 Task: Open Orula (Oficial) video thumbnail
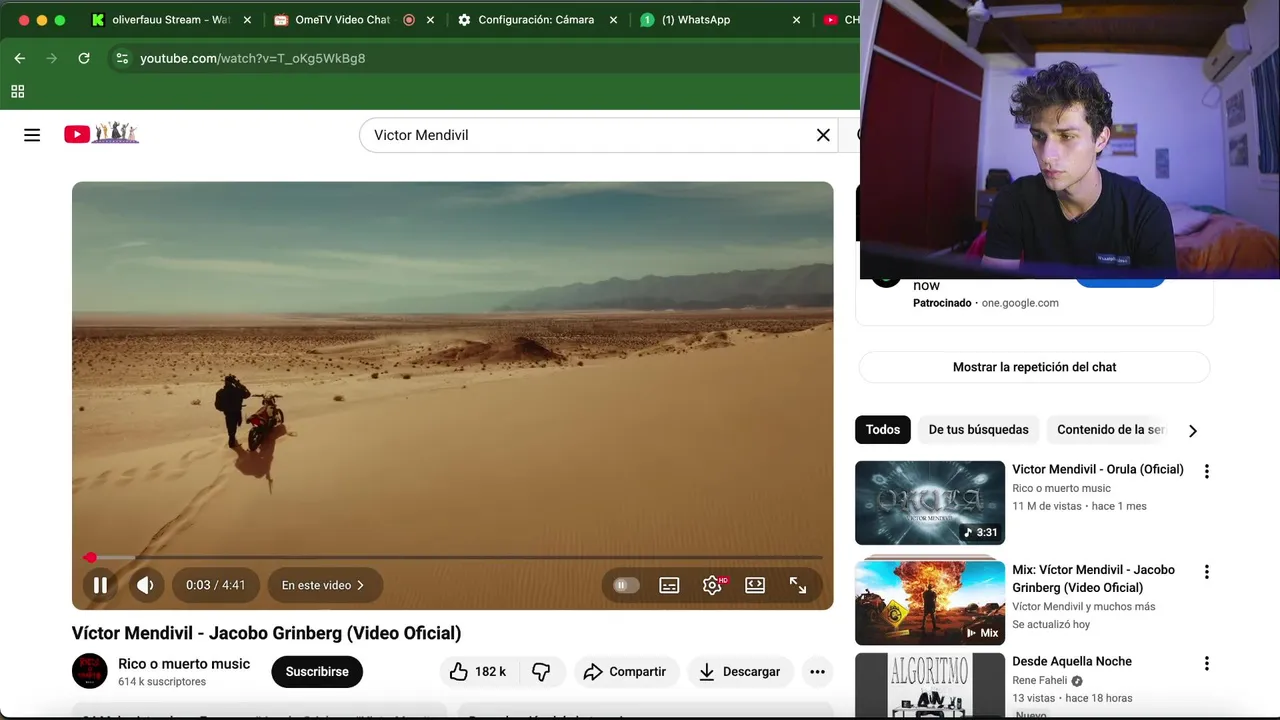click(x=930, y=503)
